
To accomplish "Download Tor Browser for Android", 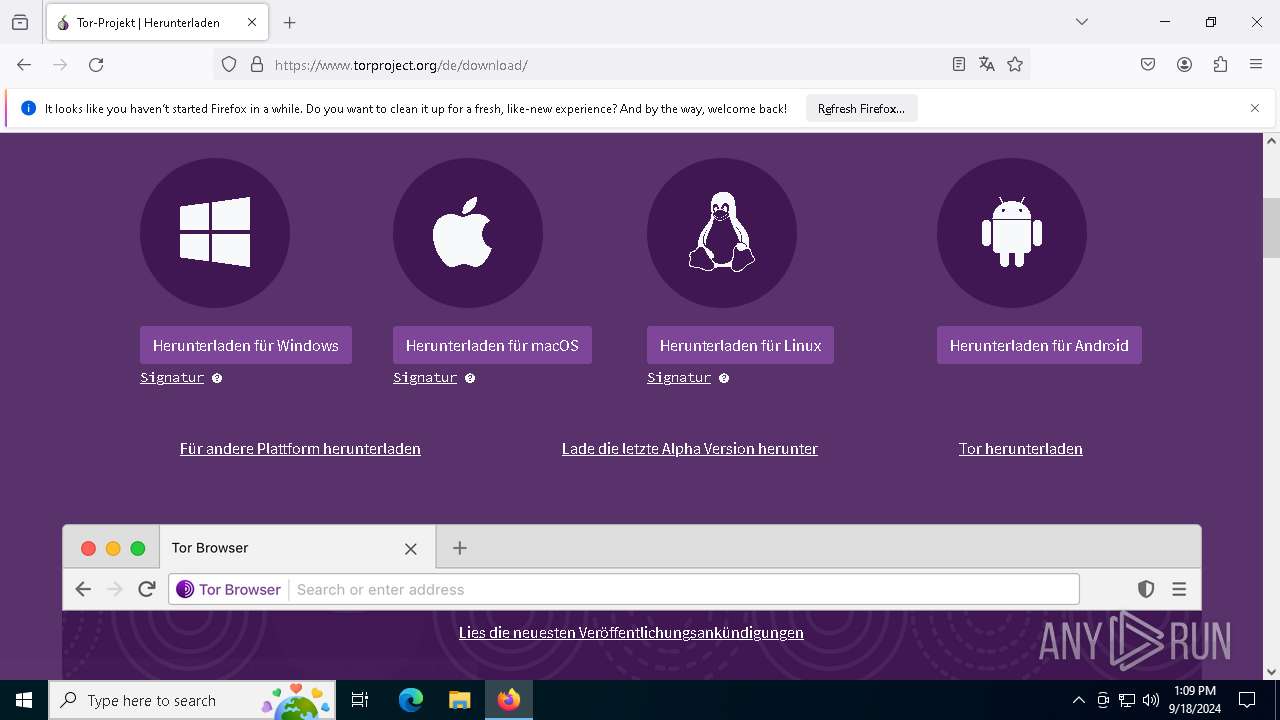I will tap(1039, 345).
